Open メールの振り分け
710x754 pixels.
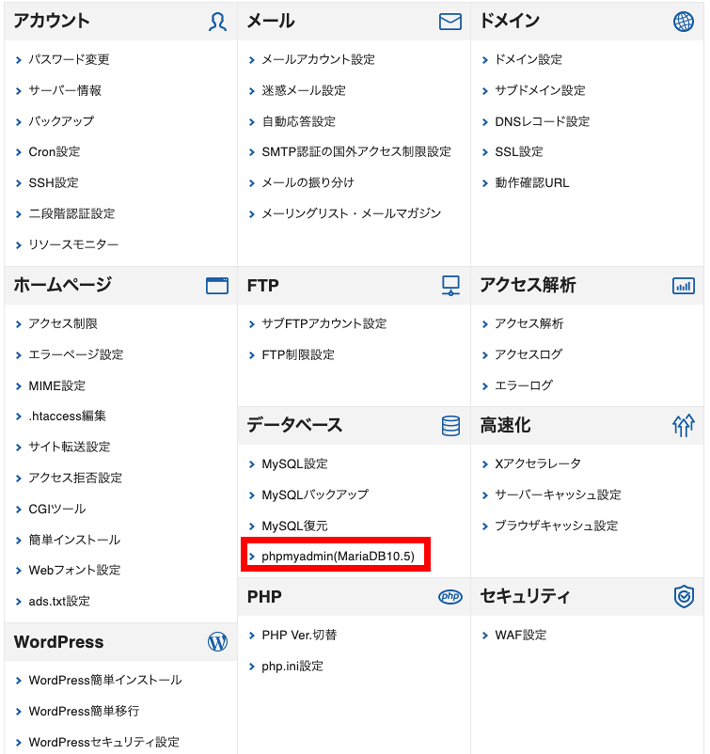coord(308,183)
